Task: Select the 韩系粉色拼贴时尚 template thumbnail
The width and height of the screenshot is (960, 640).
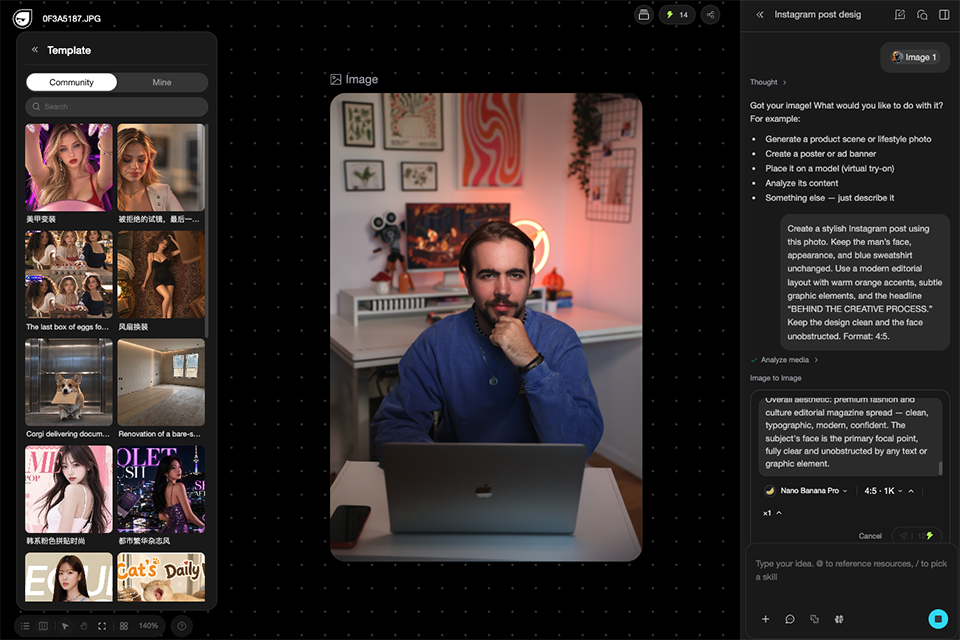Action: pos(69,489)
